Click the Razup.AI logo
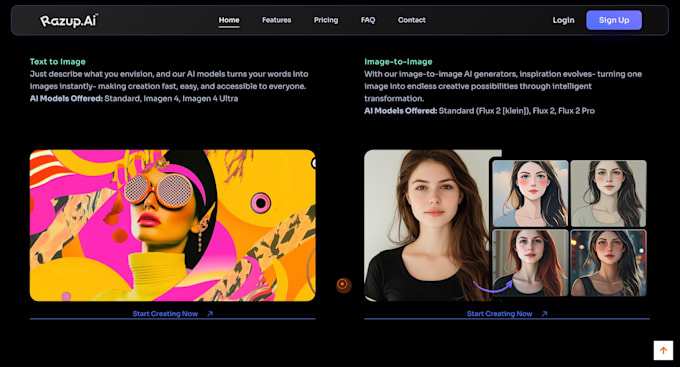680x367 pixels. pyautogui.click(x=69, y=20)
